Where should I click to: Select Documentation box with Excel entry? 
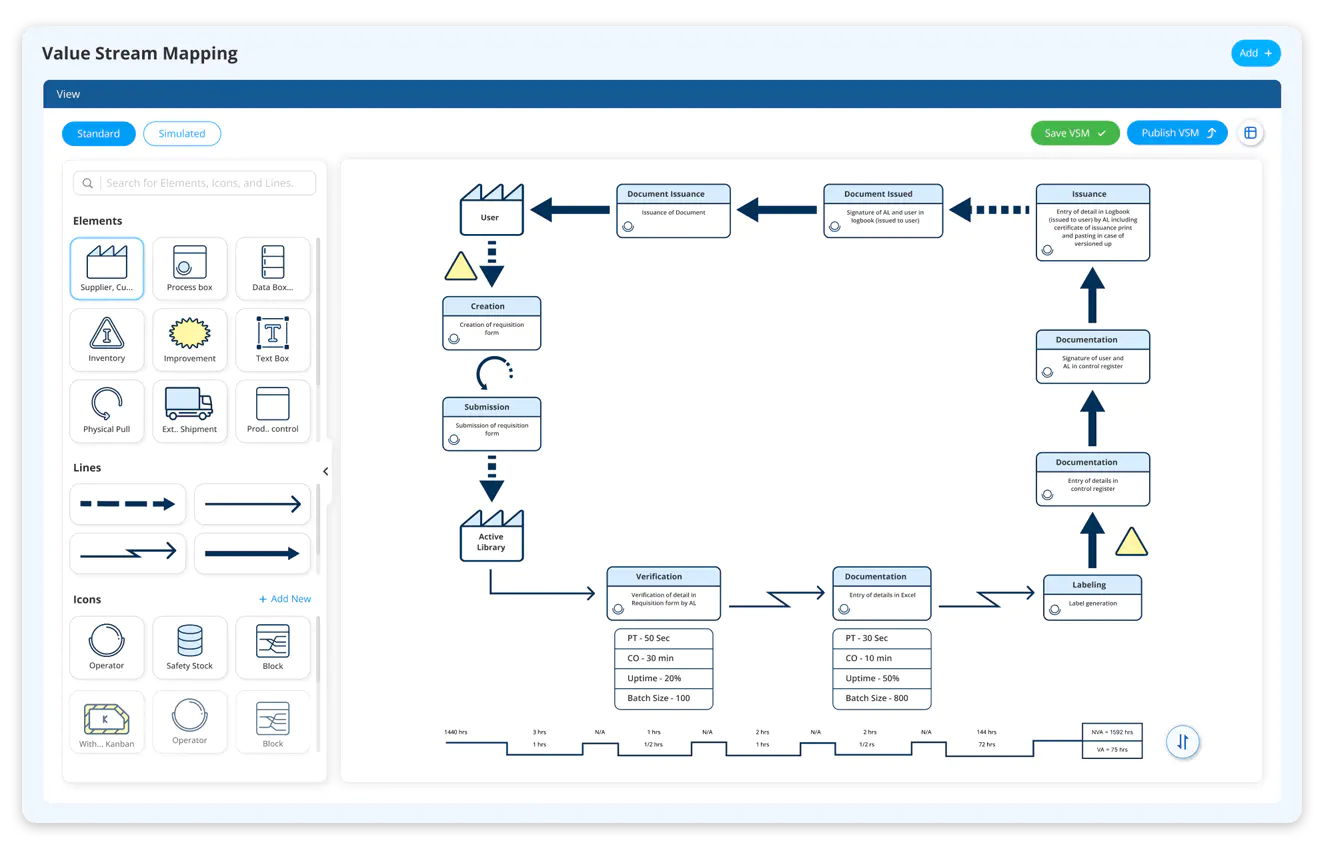click(x=882, y=594)
